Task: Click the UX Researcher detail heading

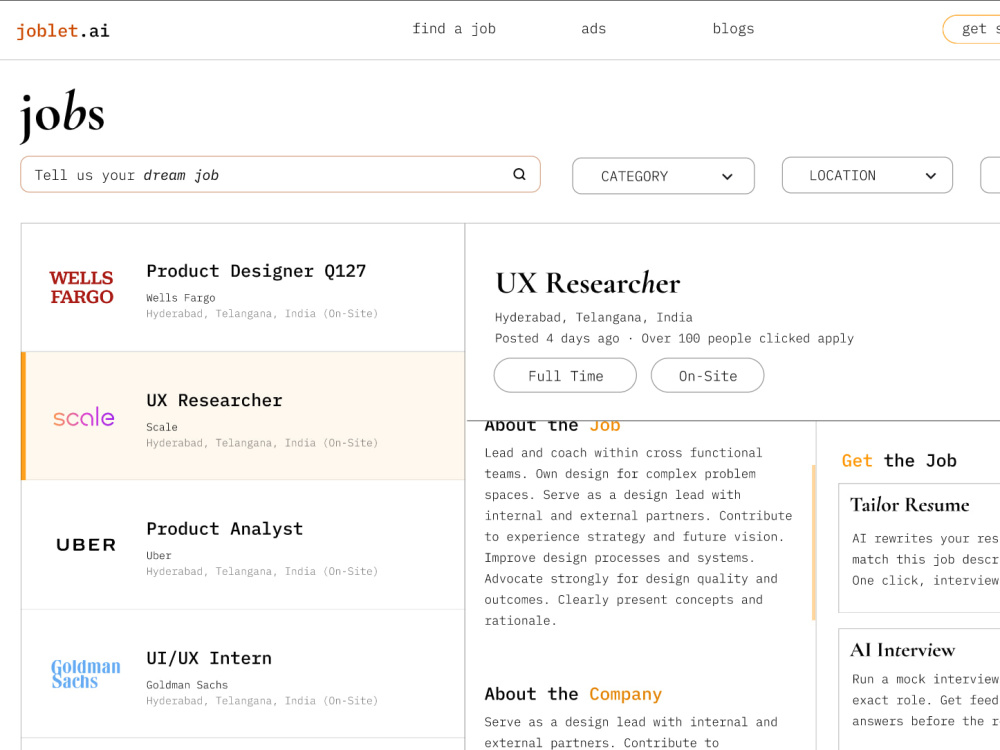Action: tap(587, 283)
